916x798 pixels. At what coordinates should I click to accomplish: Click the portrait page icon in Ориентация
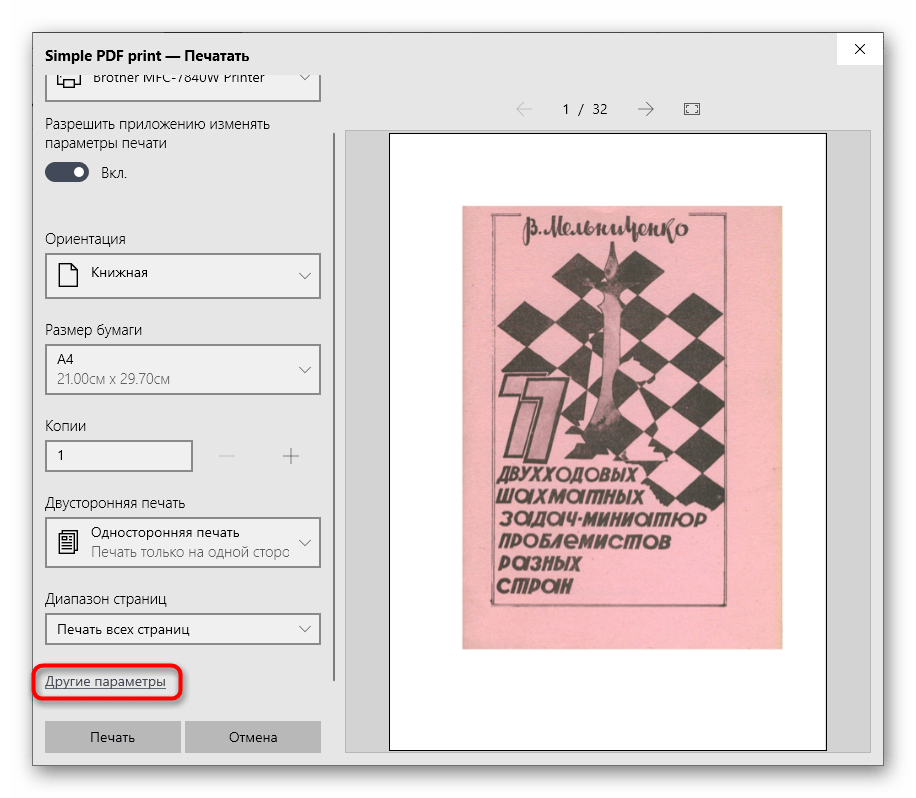[68, 275]
